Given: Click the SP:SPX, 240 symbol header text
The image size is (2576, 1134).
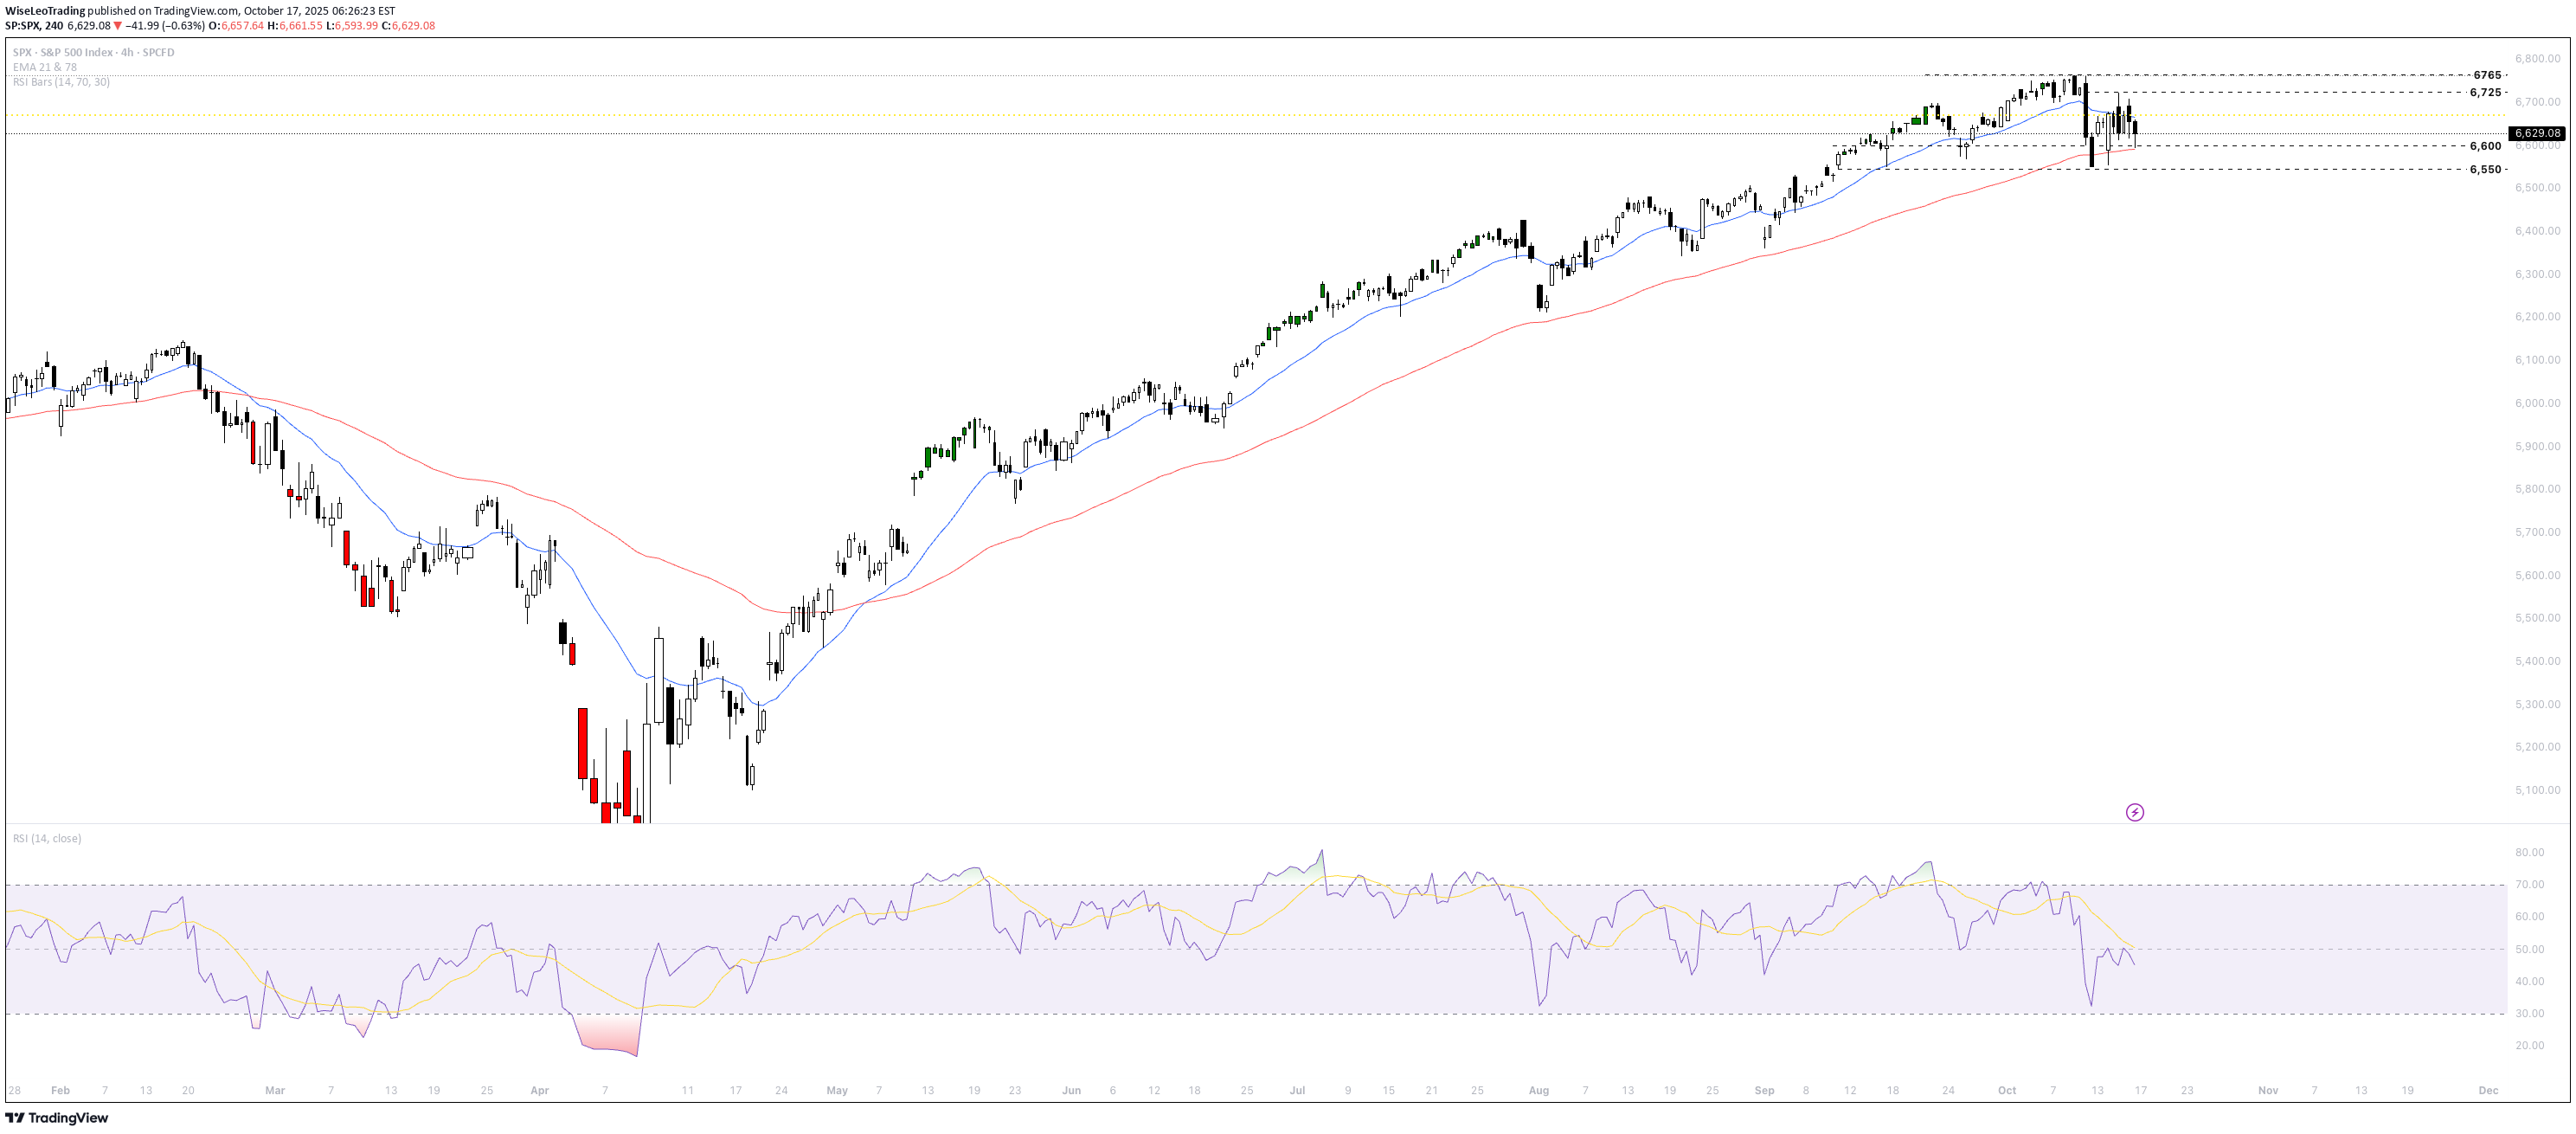Looking at the screenshot, I should click(x=33, y=26).
